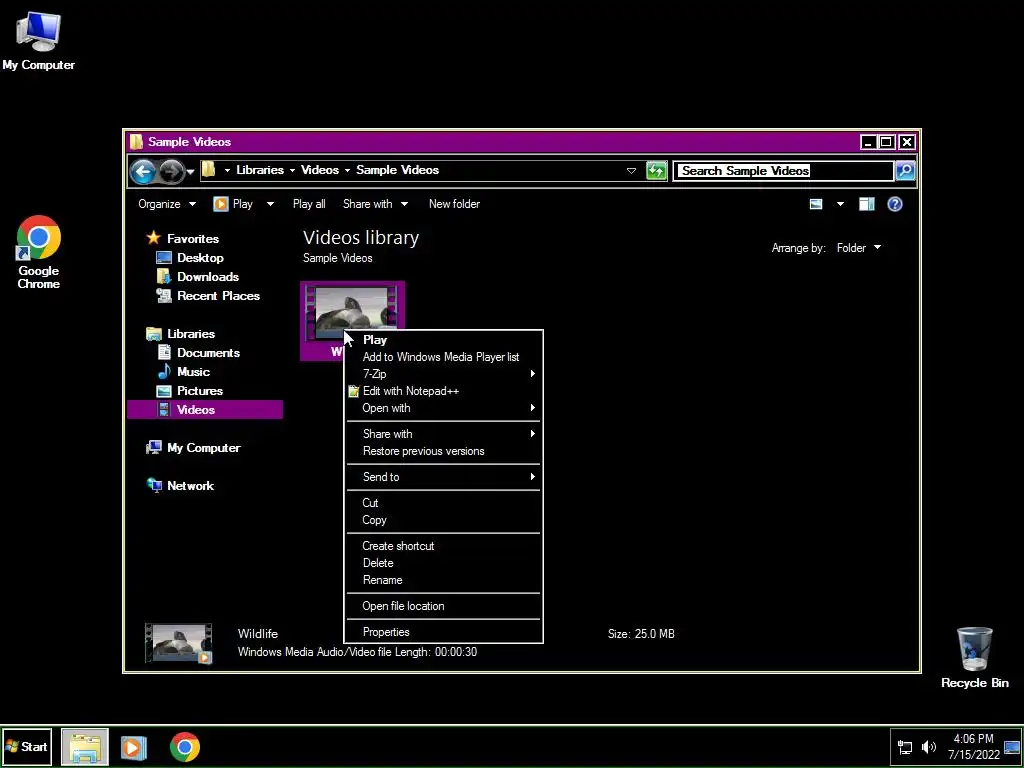Open the Open with submenu
This screenshot has width=1024, height=768.
click(x=443, y=408)
